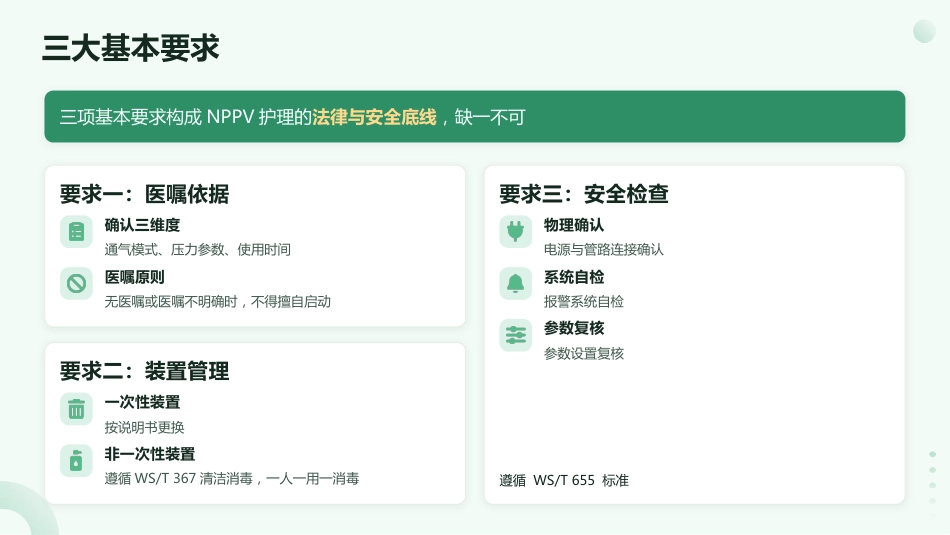Click the power plug icon beside 物理确认
This screenshot has height=535, width=950.
pyautogui.click(x=516, y=231)
